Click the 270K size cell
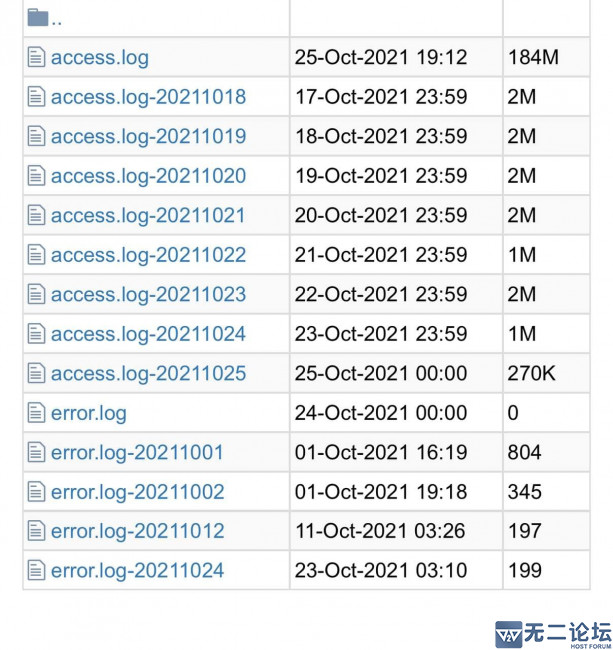 click(546, 373)
